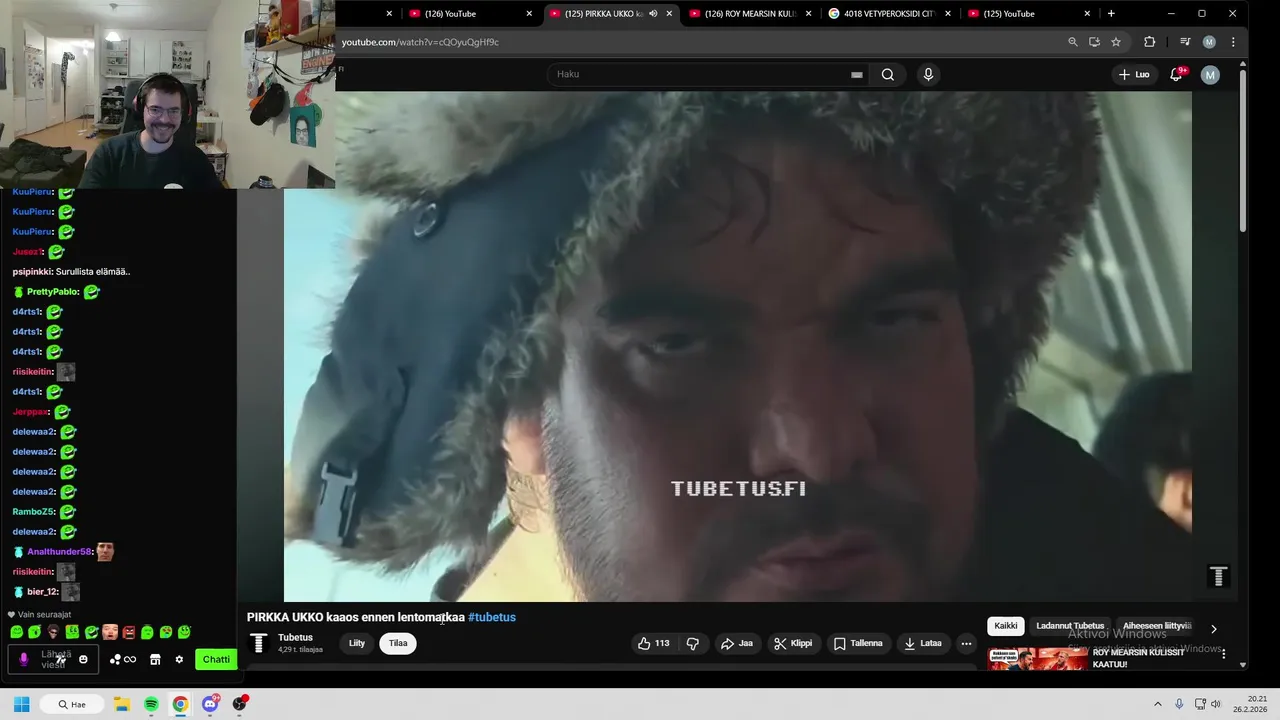This screenshot has width=1280, height=720.
Task: Send message with green Chatti button
Action: [216, 659]
